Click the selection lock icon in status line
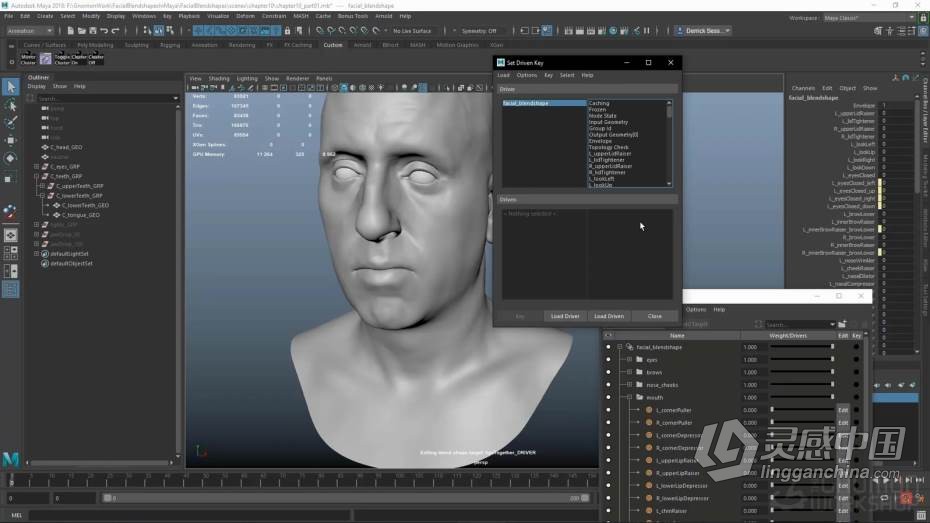 (x=288, y=31)
